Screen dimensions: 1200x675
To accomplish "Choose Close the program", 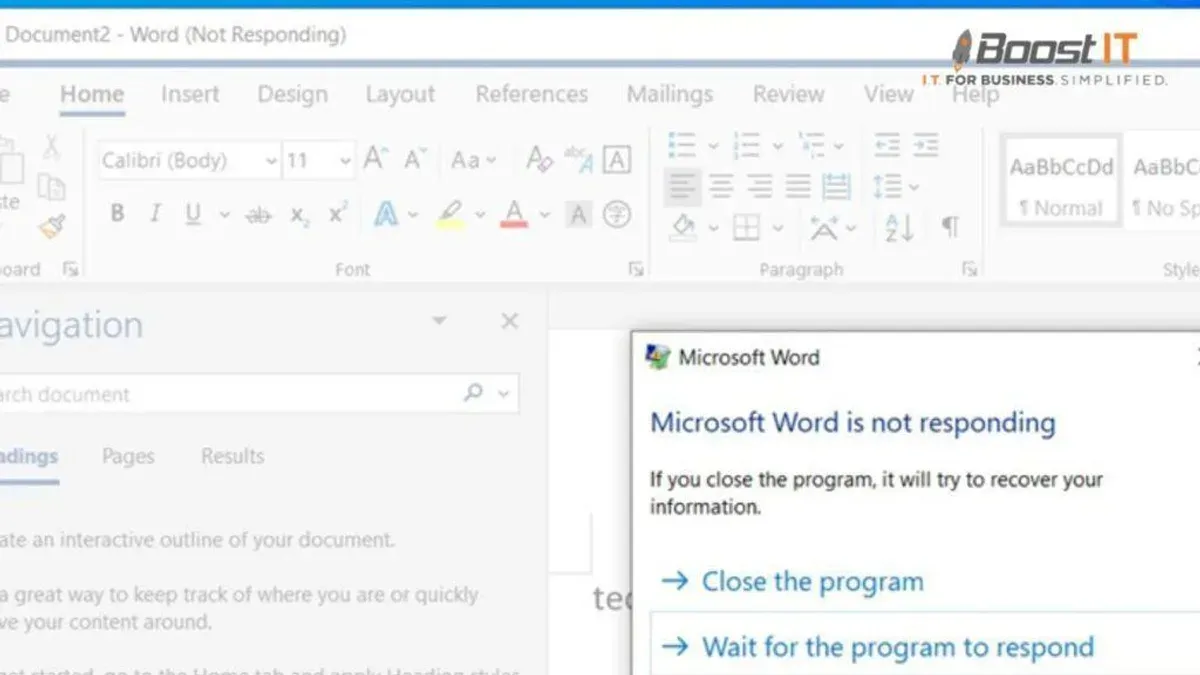I will coord(792,581).
